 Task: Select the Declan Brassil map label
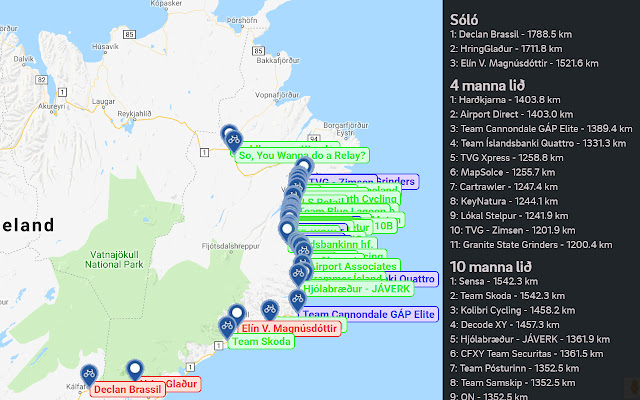tap(127, 389)
